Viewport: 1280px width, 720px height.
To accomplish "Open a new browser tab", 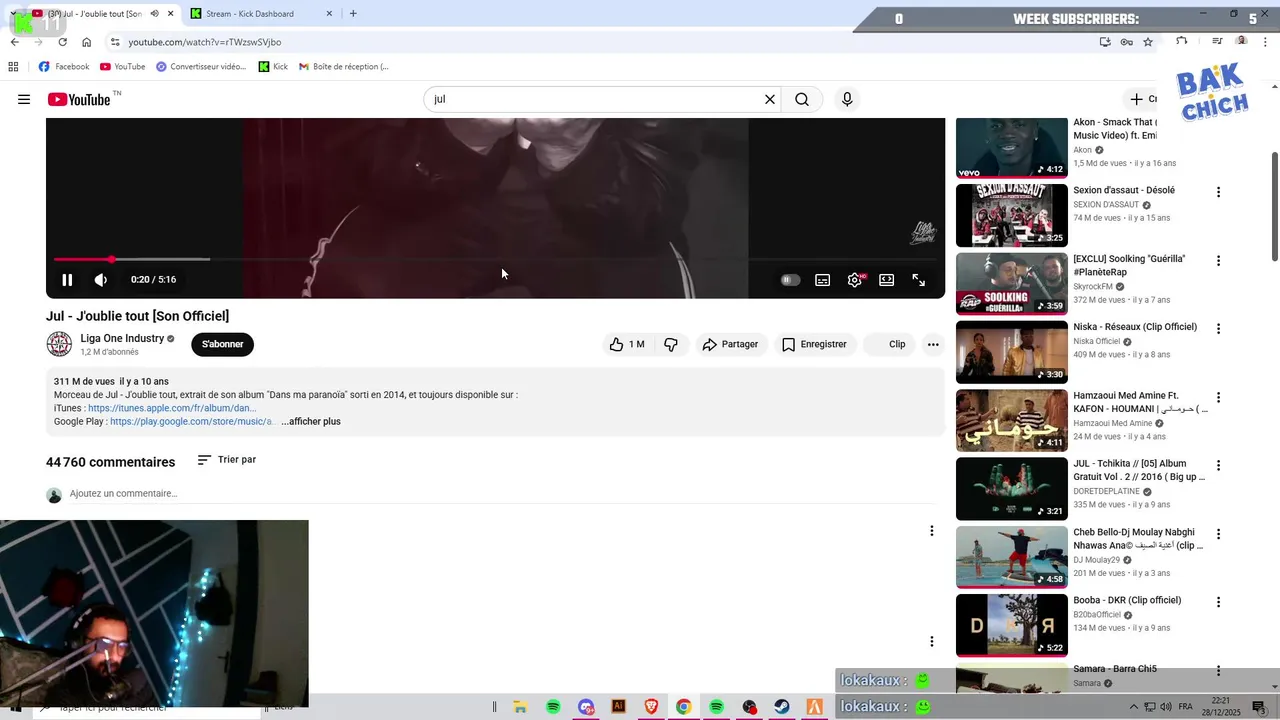I will click(353, 13).
